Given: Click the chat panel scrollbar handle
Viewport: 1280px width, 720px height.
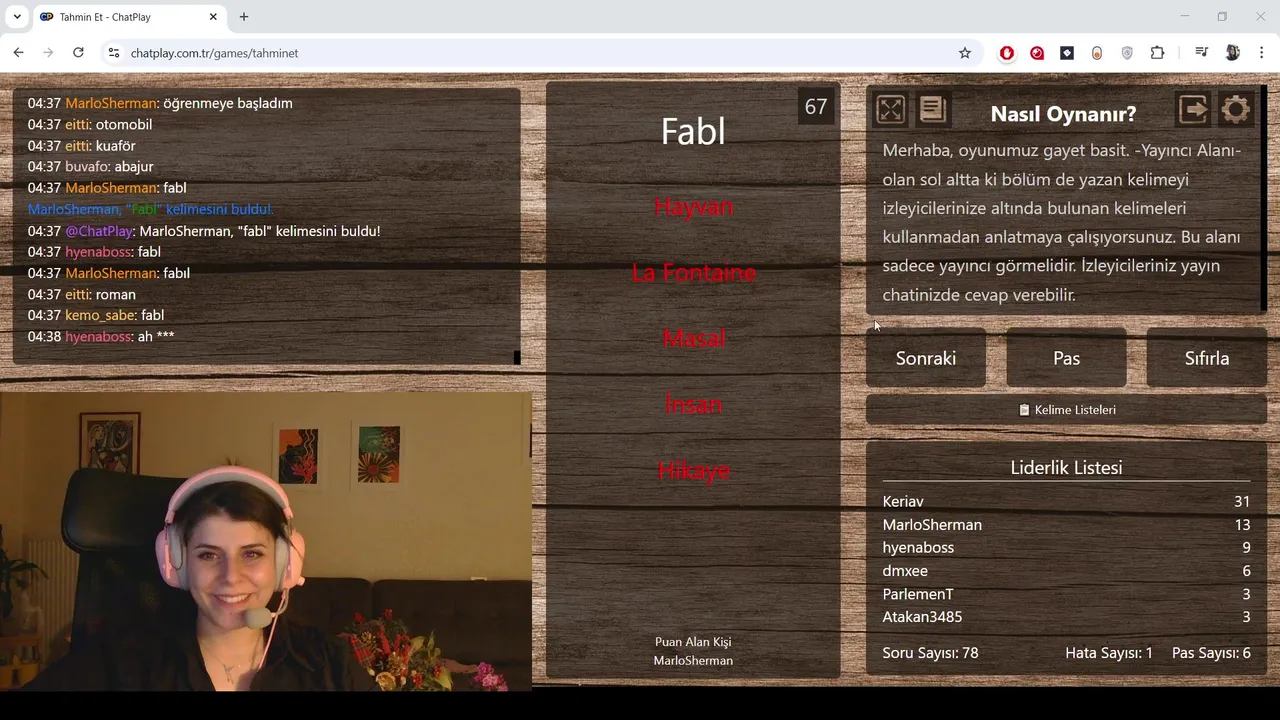Looking at the screenshot, I should pos(517,357).
